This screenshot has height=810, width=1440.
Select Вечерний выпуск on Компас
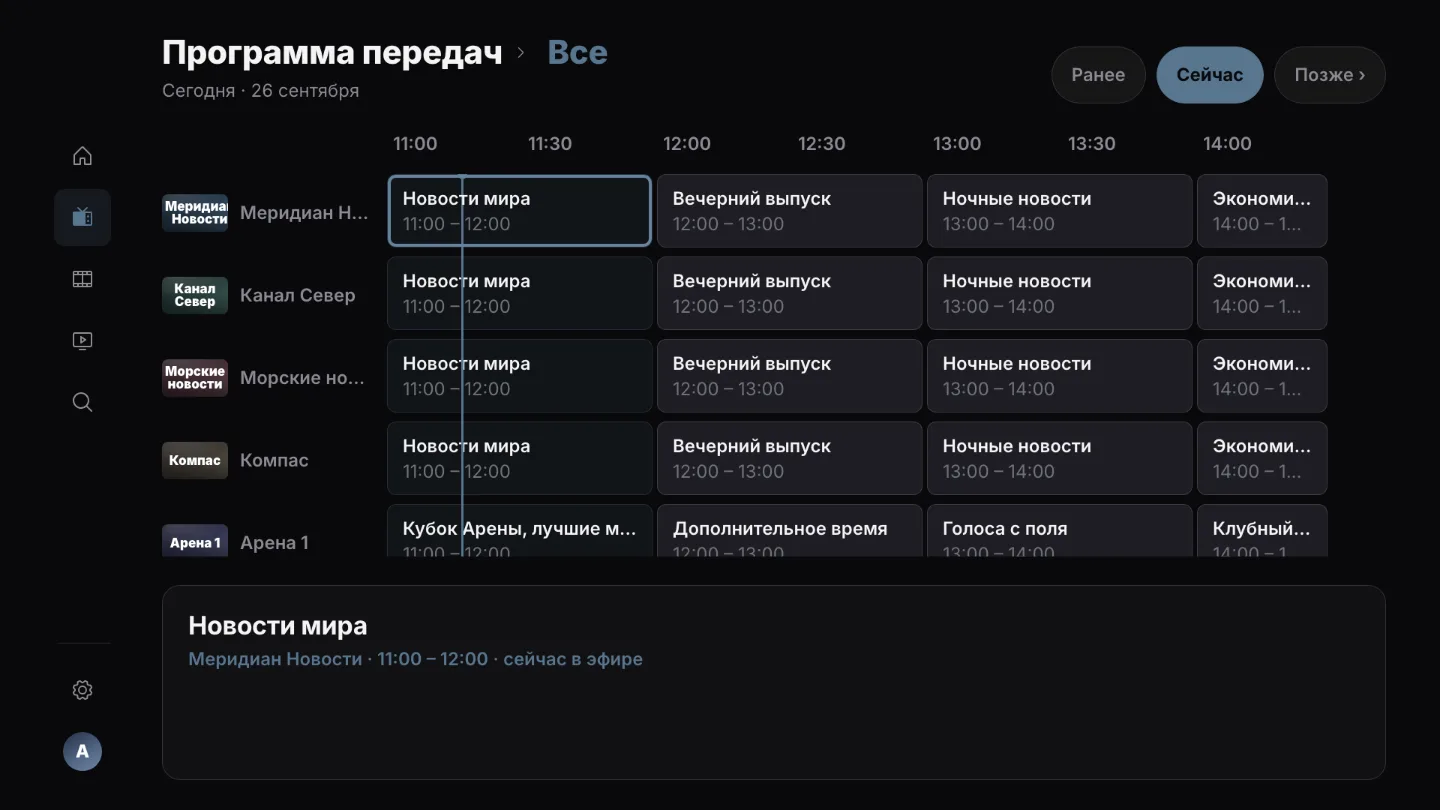tap(790, 458)
